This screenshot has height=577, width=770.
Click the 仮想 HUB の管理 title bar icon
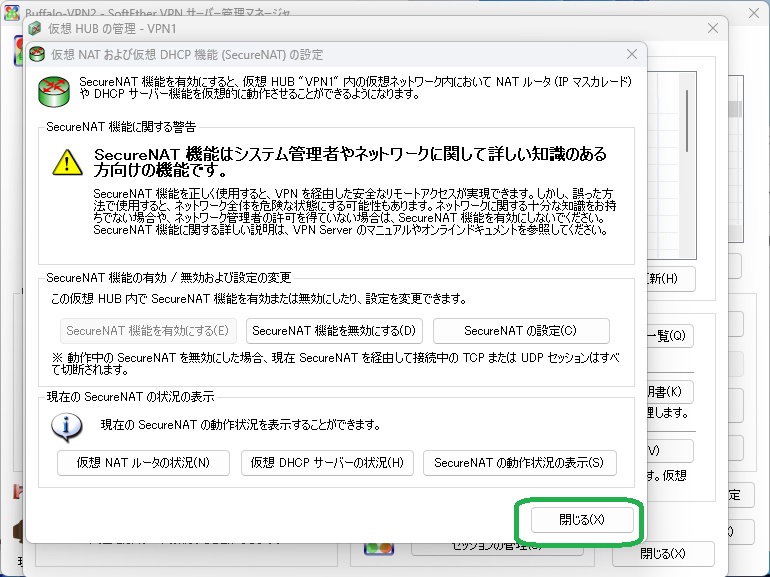pyautogui.click(x=35, y=28)
